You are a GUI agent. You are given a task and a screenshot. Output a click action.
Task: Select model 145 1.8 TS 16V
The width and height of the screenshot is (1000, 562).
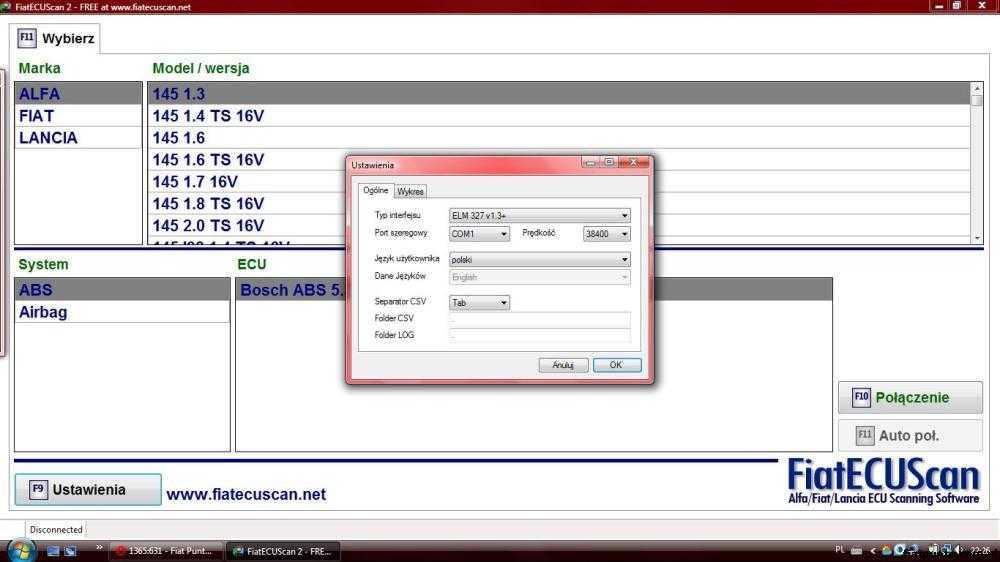247,203
